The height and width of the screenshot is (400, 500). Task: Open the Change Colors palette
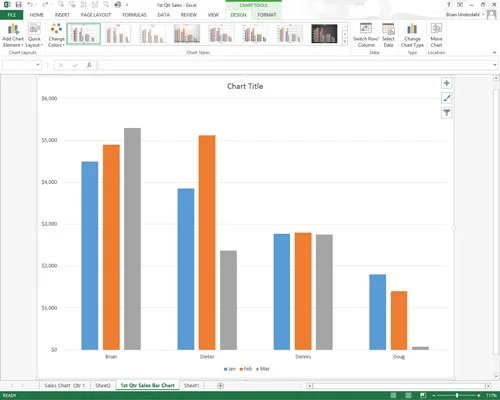[56, 35]
